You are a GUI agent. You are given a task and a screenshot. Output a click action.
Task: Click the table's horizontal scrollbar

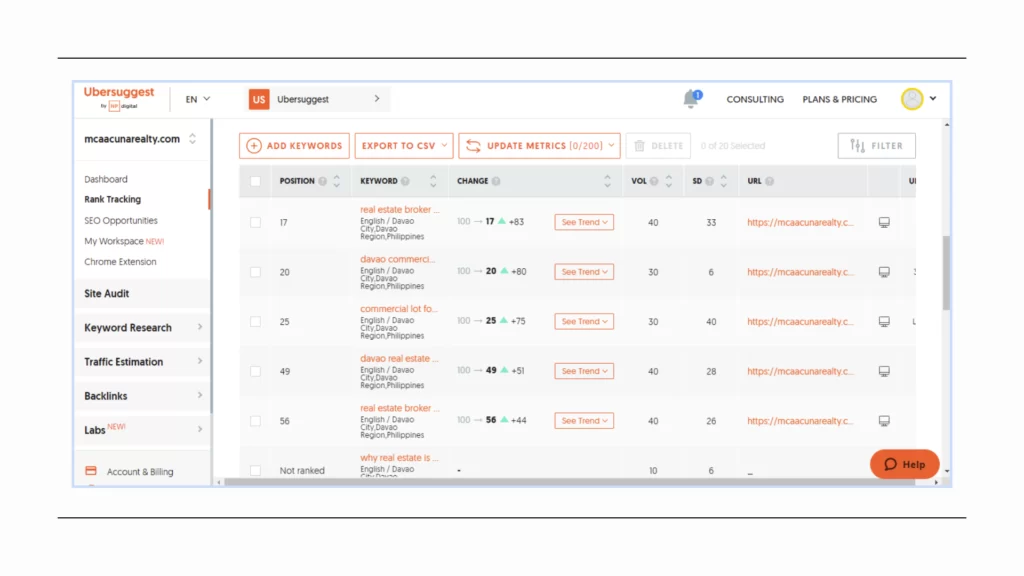tap(569, 483)
